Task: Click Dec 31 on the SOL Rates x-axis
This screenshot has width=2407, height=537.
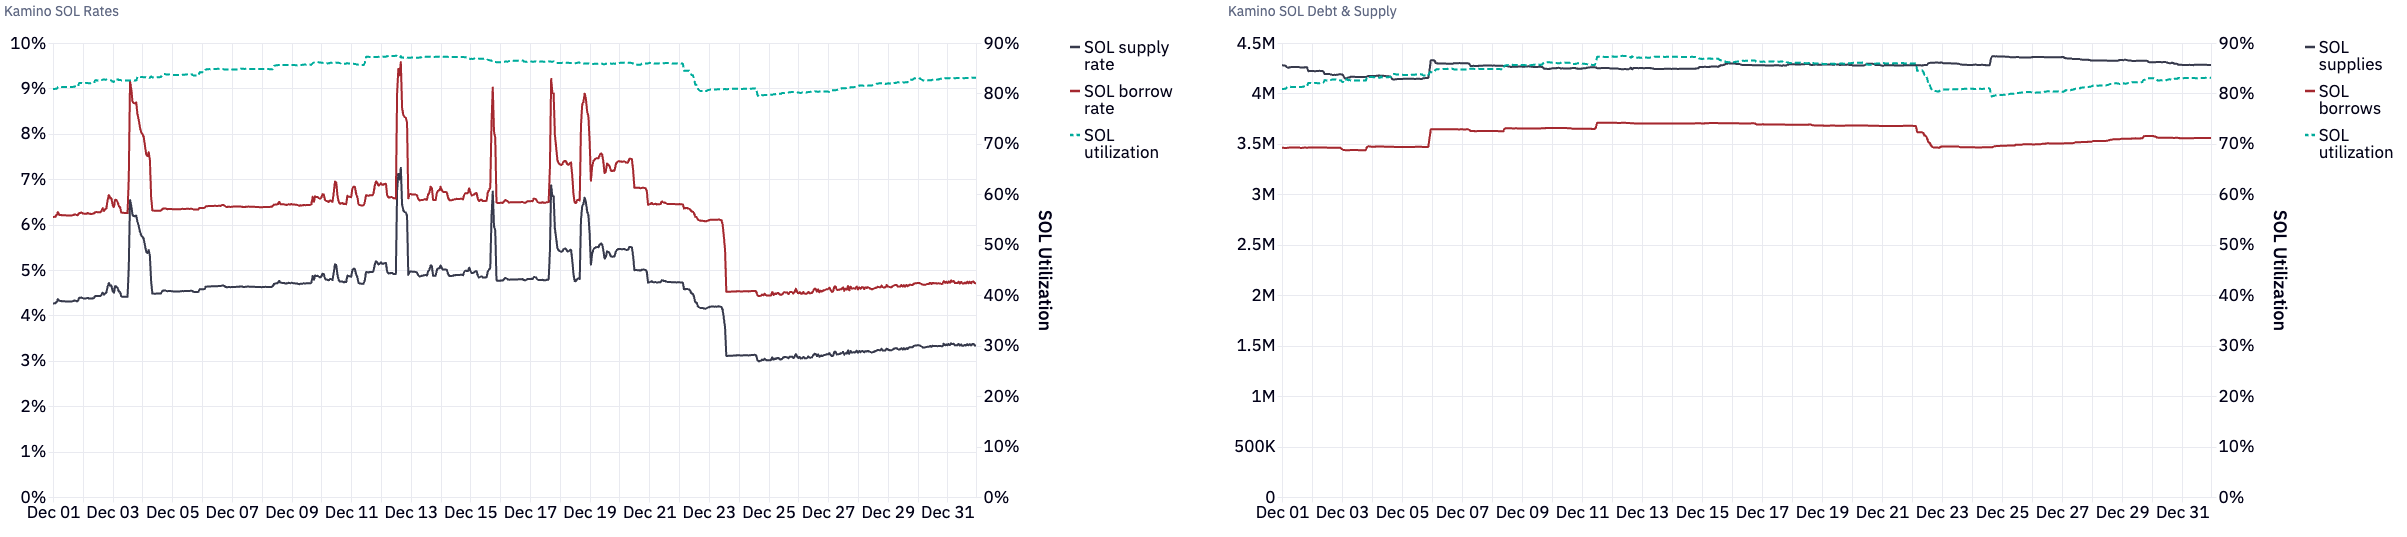Action: pyautogui.click(x=947, y=513)
